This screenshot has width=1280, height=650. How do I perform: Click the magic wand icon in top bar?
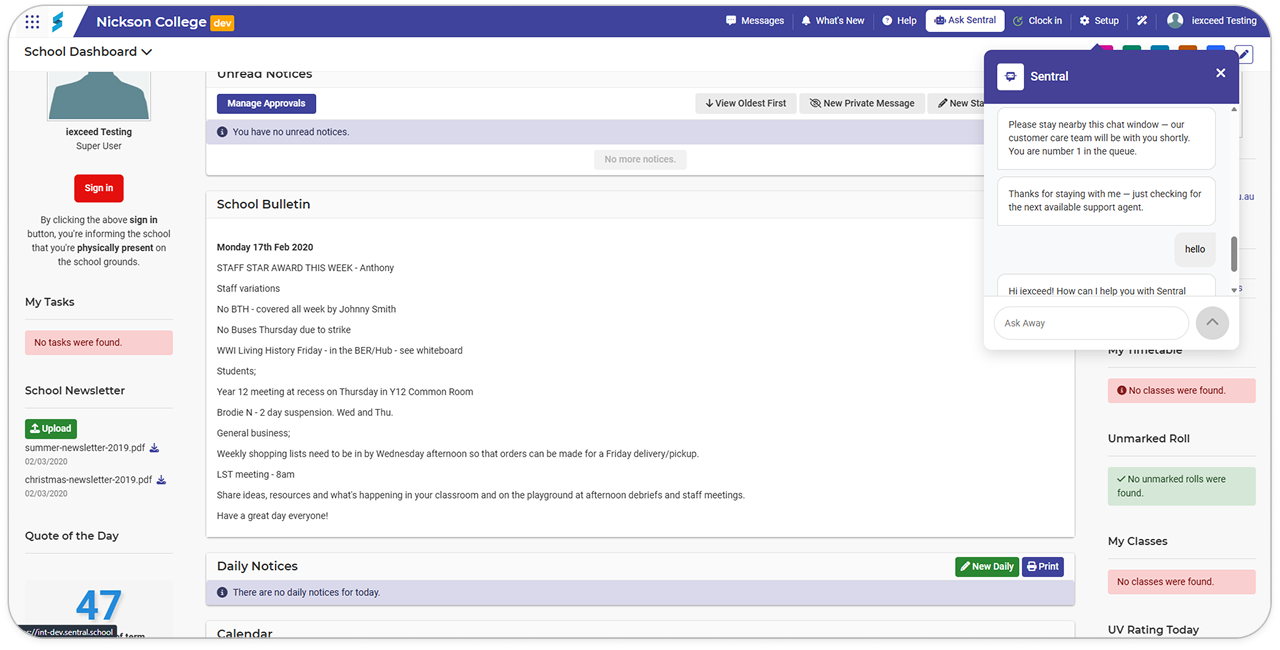coord(1142,21)
